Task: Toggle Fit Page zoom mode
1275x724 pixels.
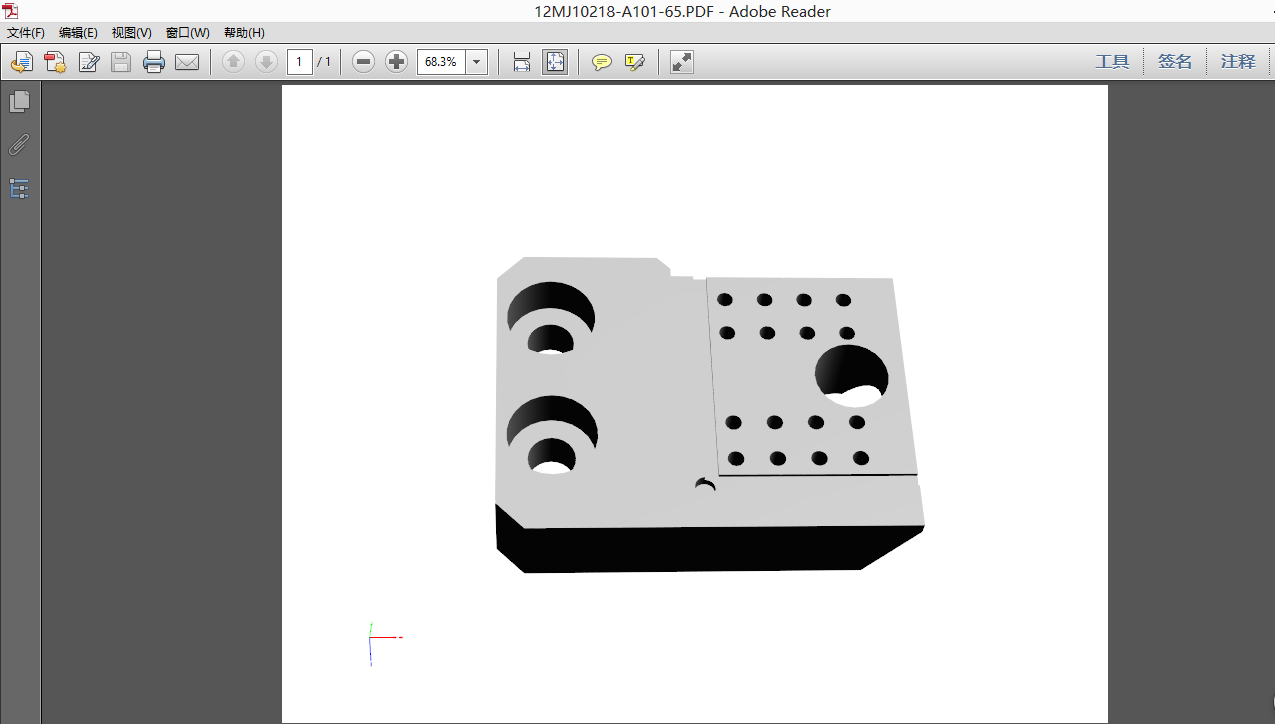Action: click(555, 61)
